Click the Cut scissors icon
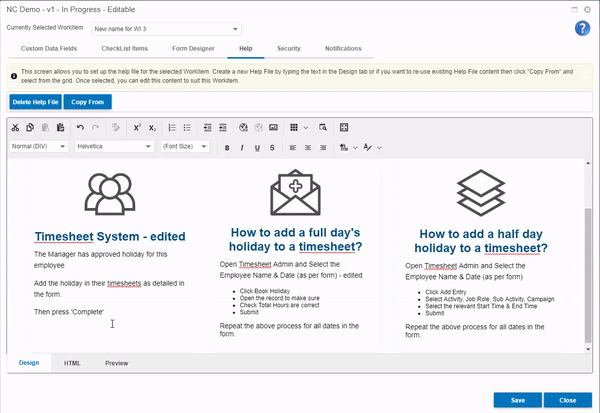 15,127
